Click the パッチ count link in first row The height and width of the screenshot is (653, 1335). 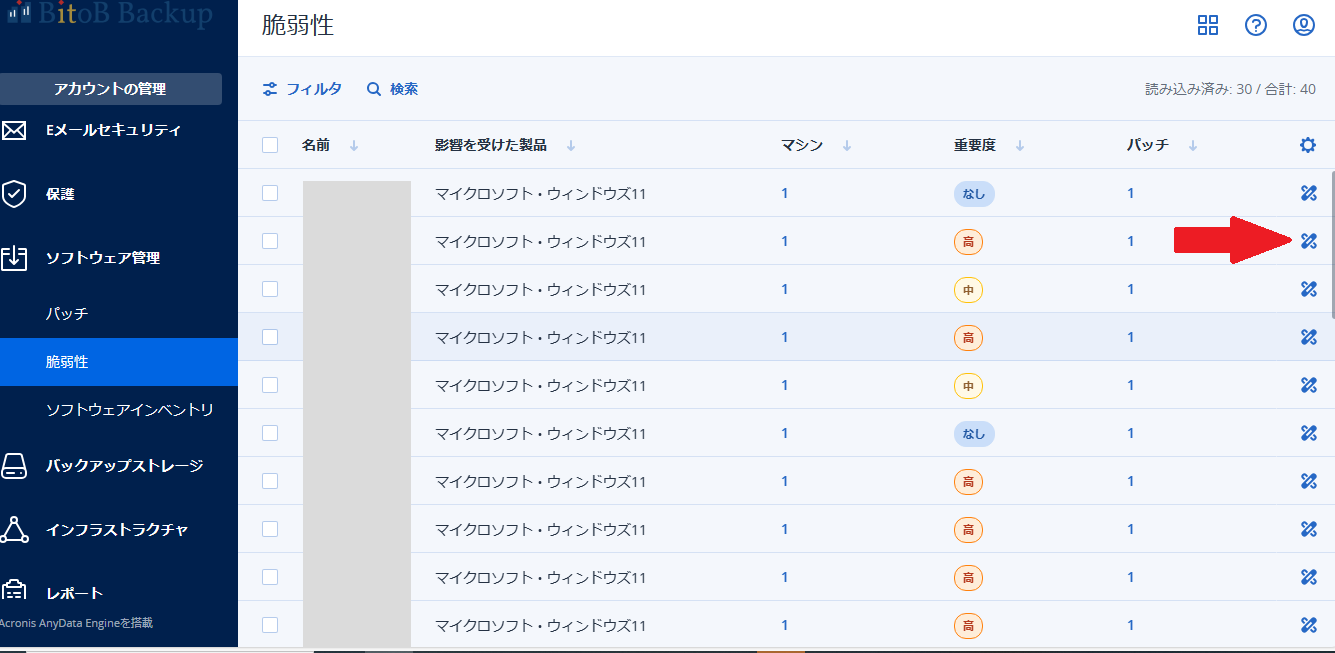(x=1131, y=193)
